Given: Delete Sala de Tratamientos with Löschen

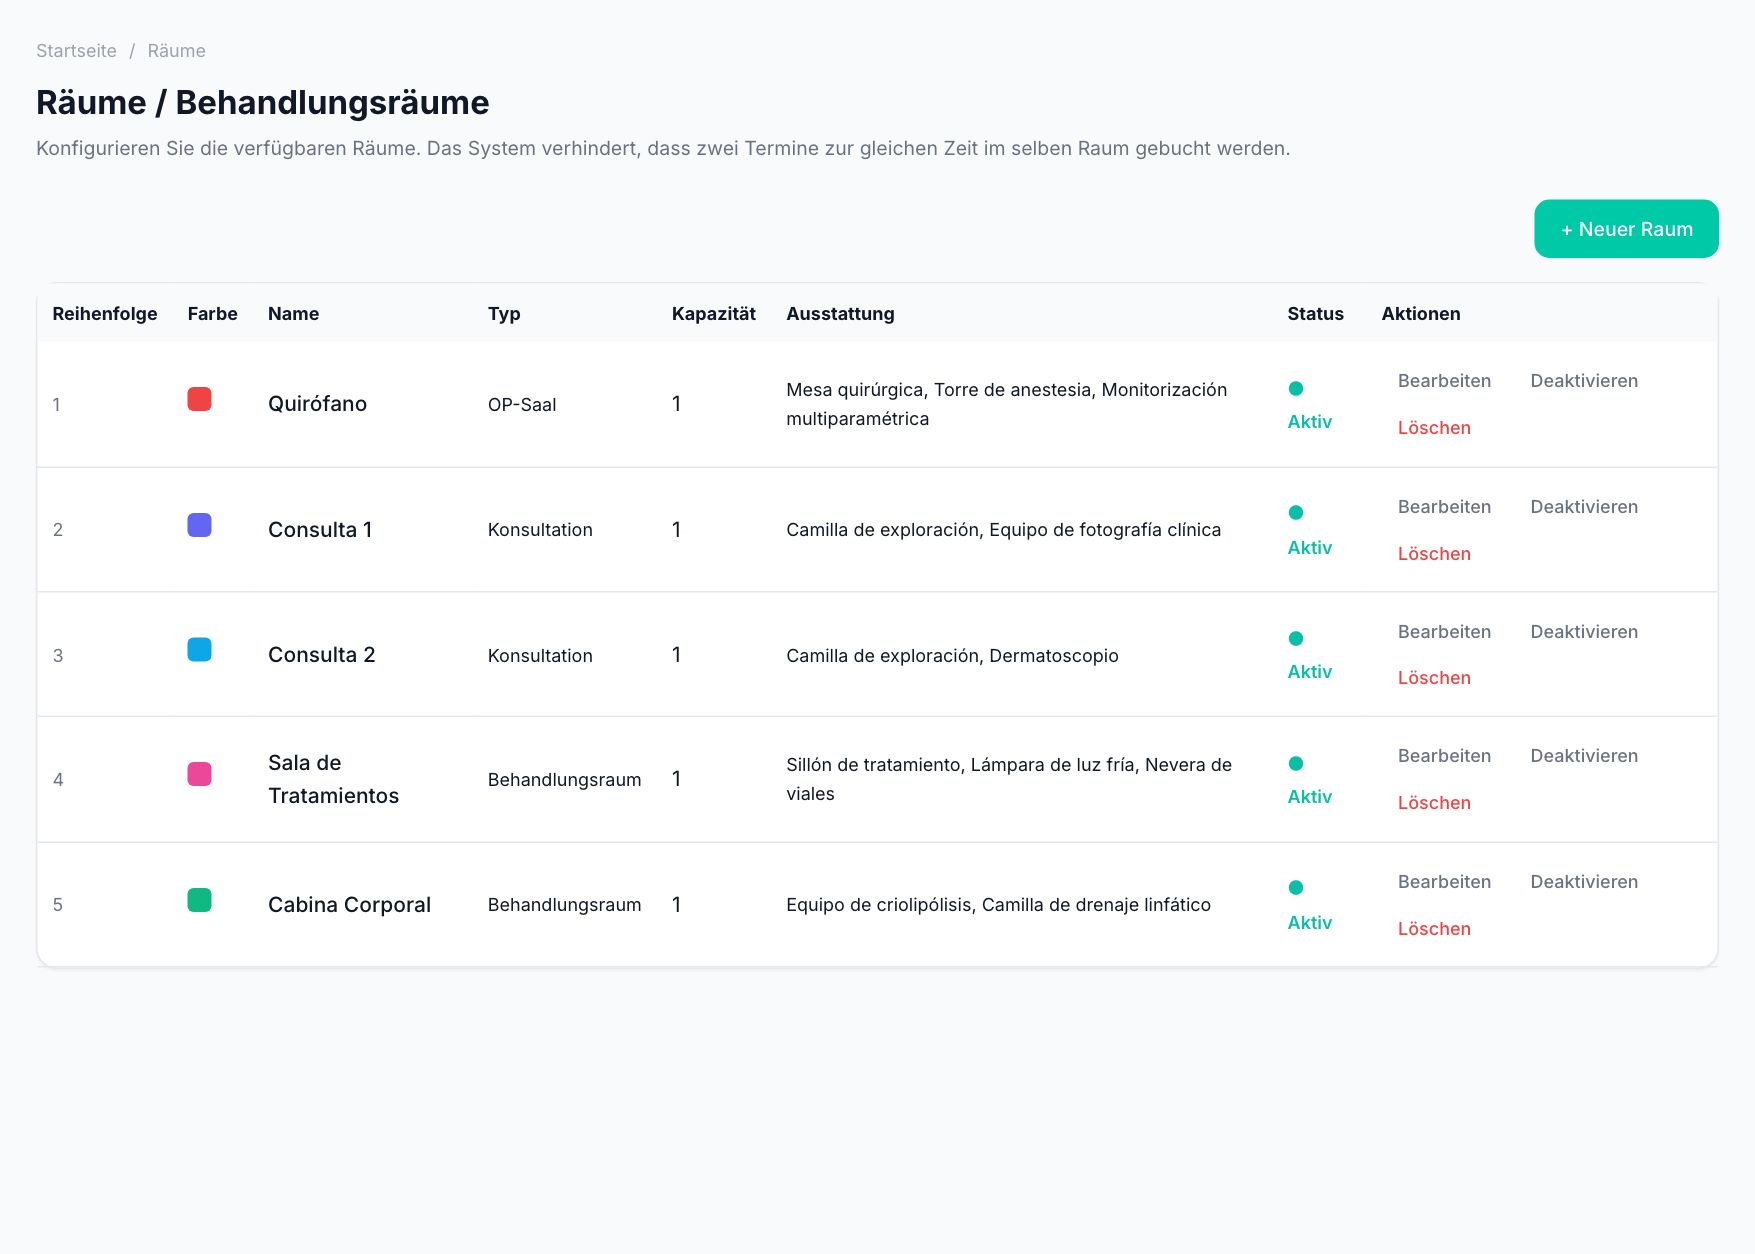Looking at the screenshot, I should [x=1434, y=803].
